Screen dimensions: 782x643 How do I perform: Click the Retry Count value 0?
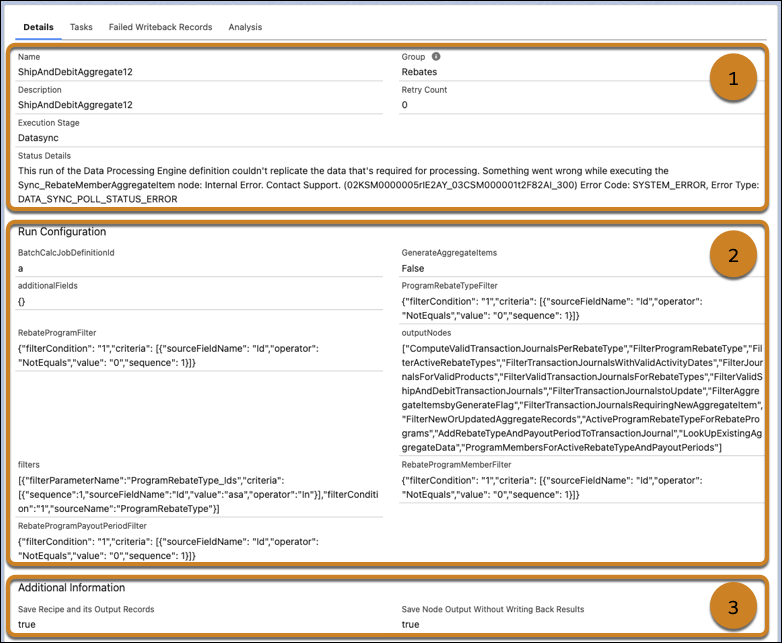tap(404, 105)
